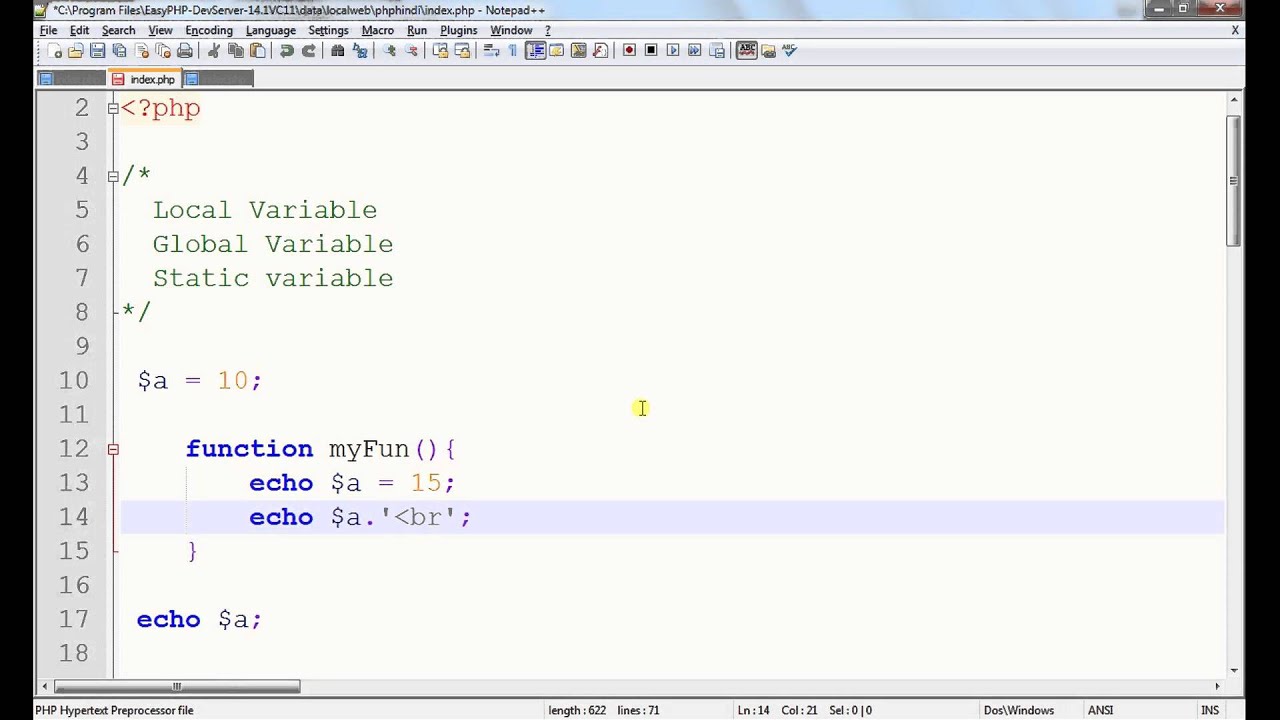Viewport: 1280px width, 720px height.
Task: Open the Macro menu
Action: 377,30
